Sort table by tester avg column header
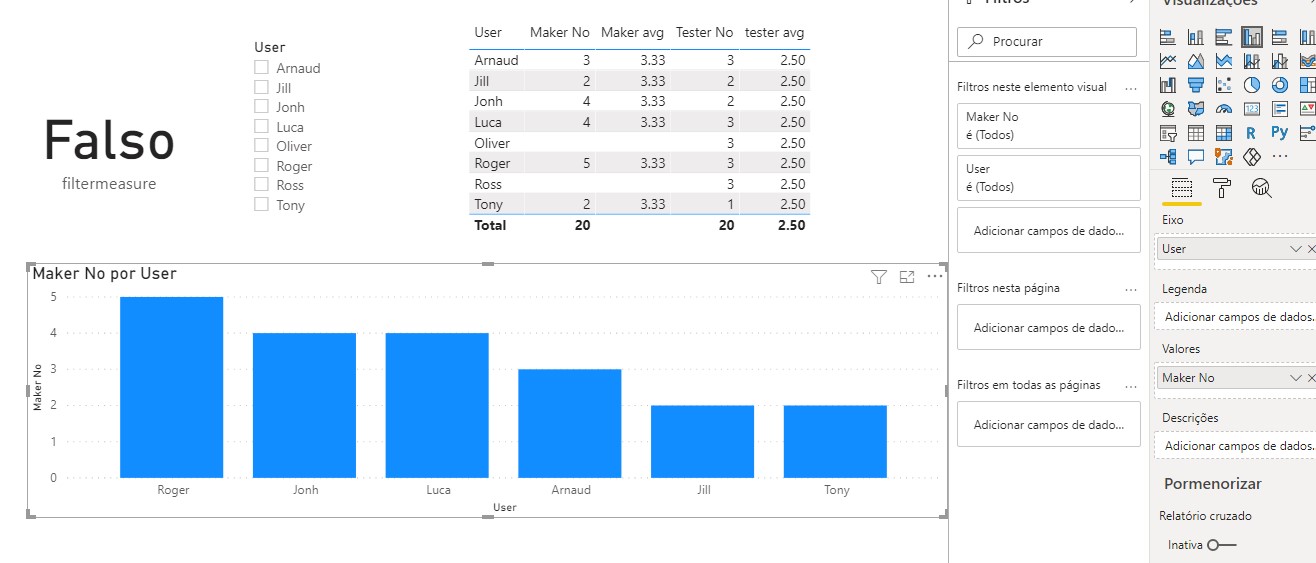This screenshot has height=563, width=1316. (x=774, y=33)
